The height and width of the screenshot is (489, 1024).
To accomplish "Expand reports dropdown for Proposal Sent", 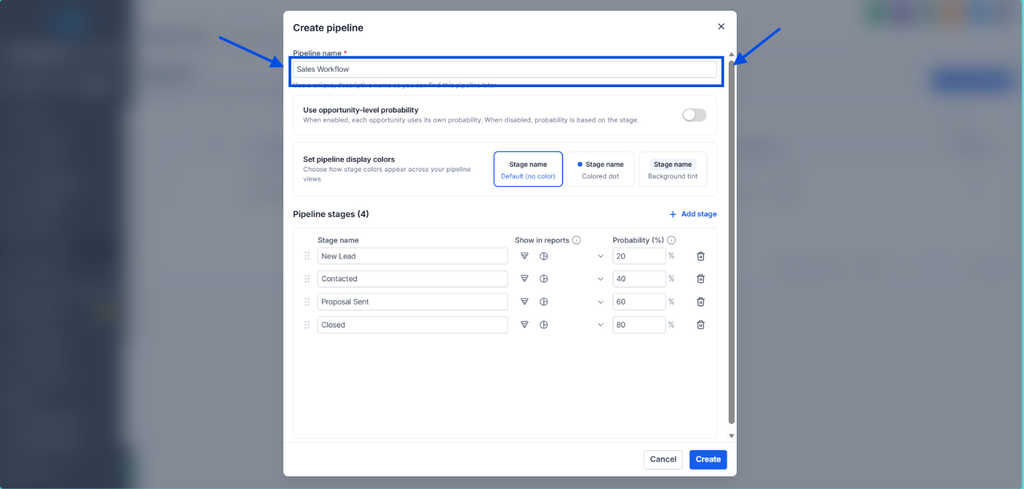I will pyautogui.click(x=601, y=302).
